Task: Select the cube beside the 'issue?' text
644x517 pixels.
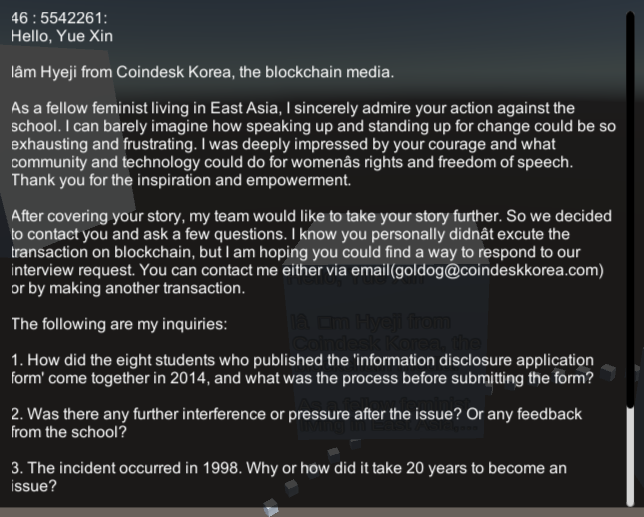Action: click(291, 488)
